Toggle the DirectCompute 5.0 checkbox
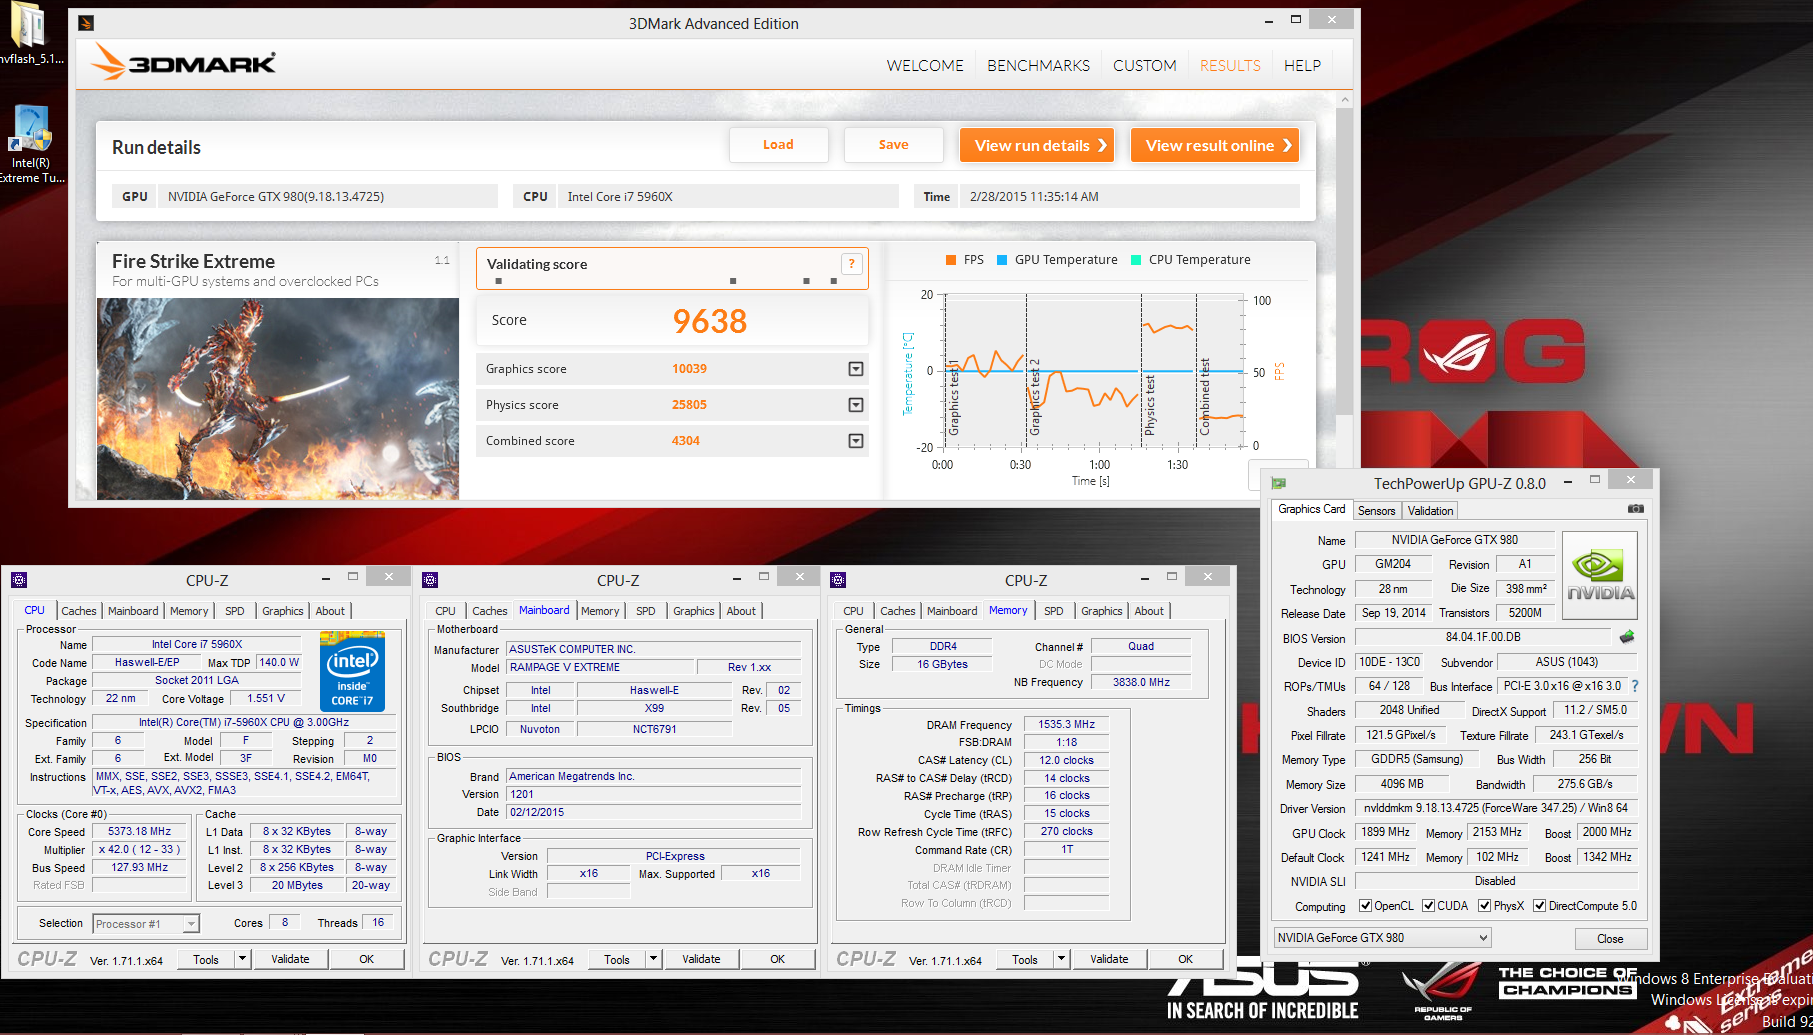The image size is (1813, 1035). pos(1539,906)
